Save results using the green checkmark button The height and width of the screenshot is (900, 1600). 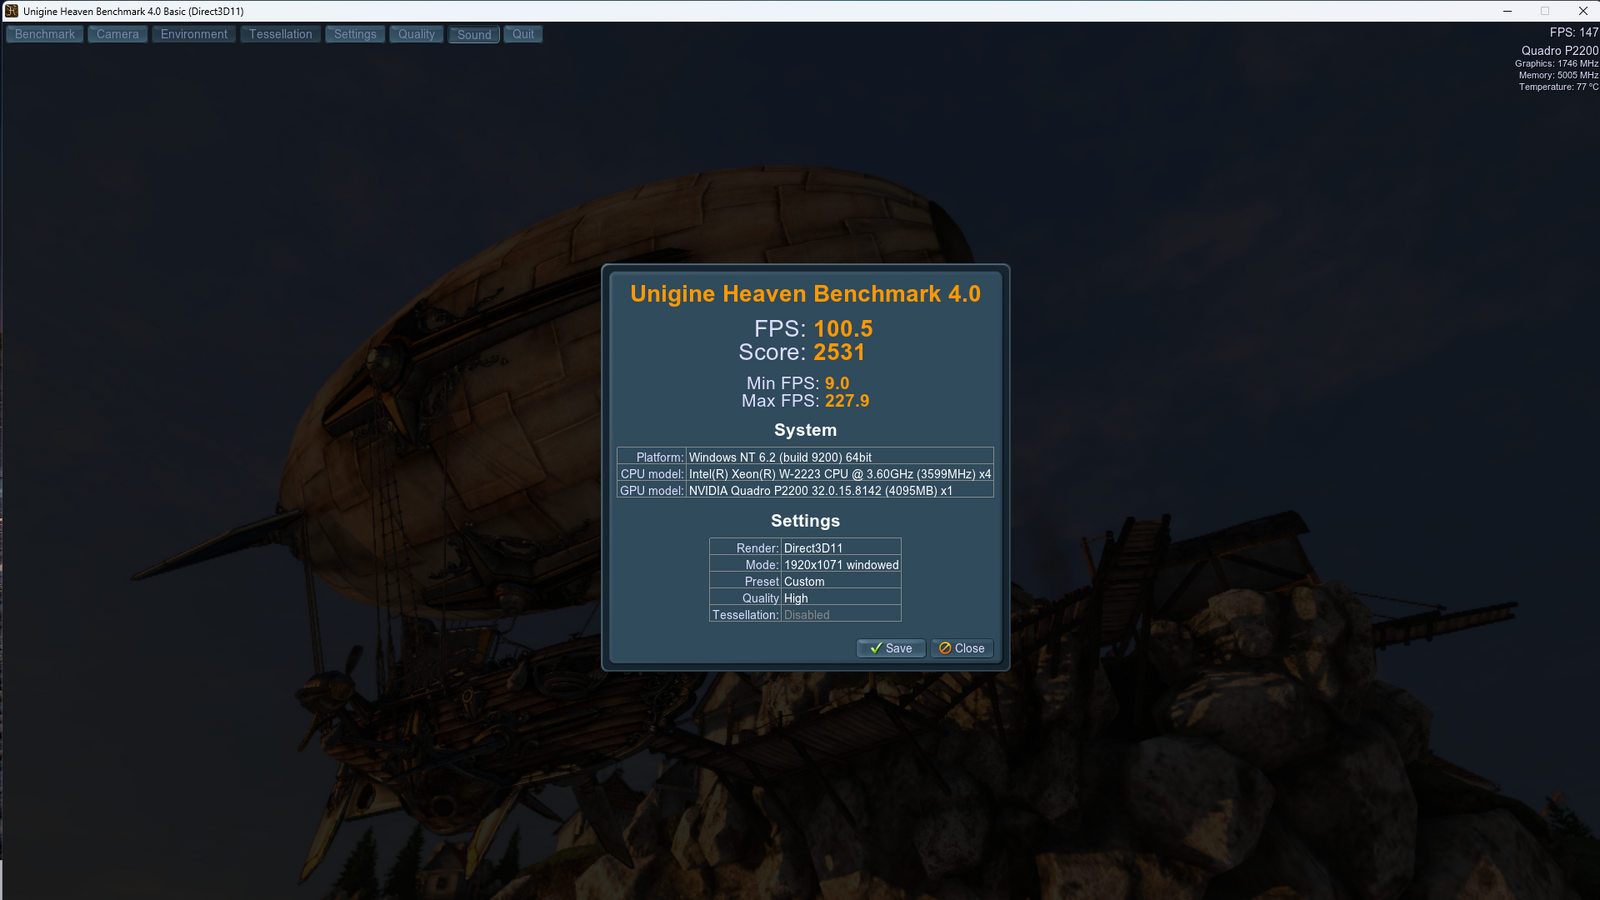890,648
